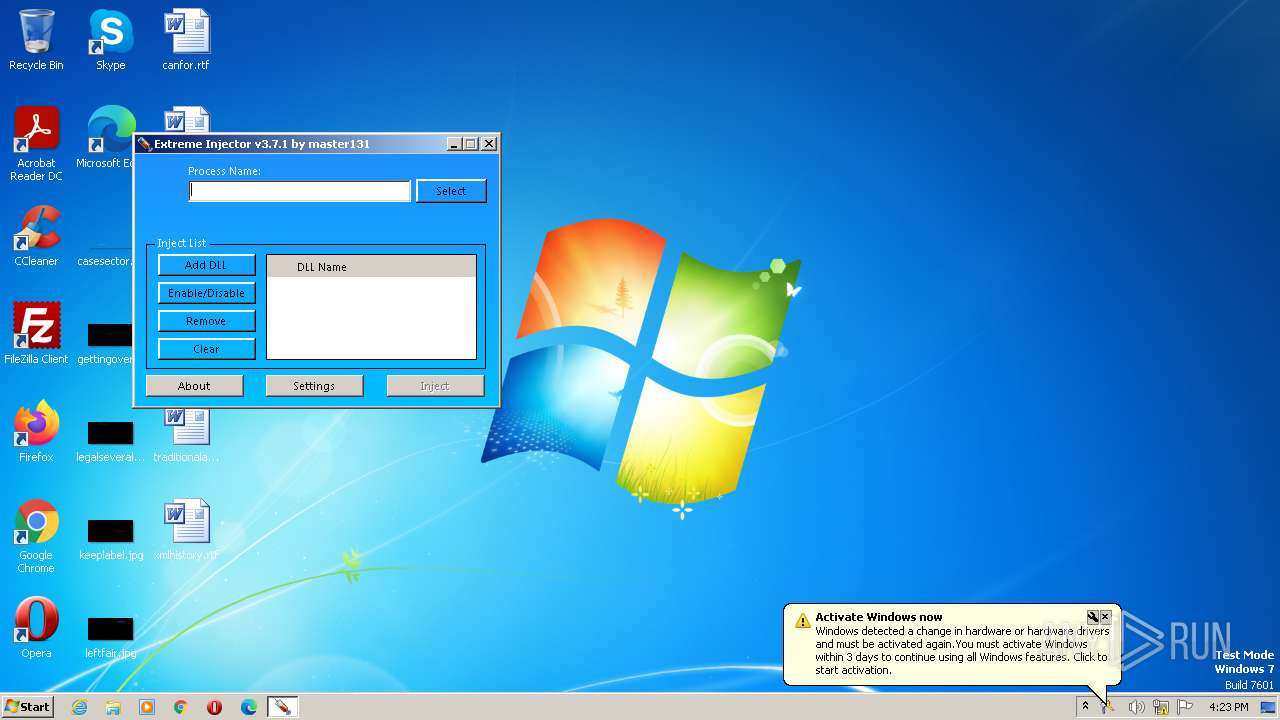
Task: Open Extreme Injector Settings
Action: click(314, 386)
